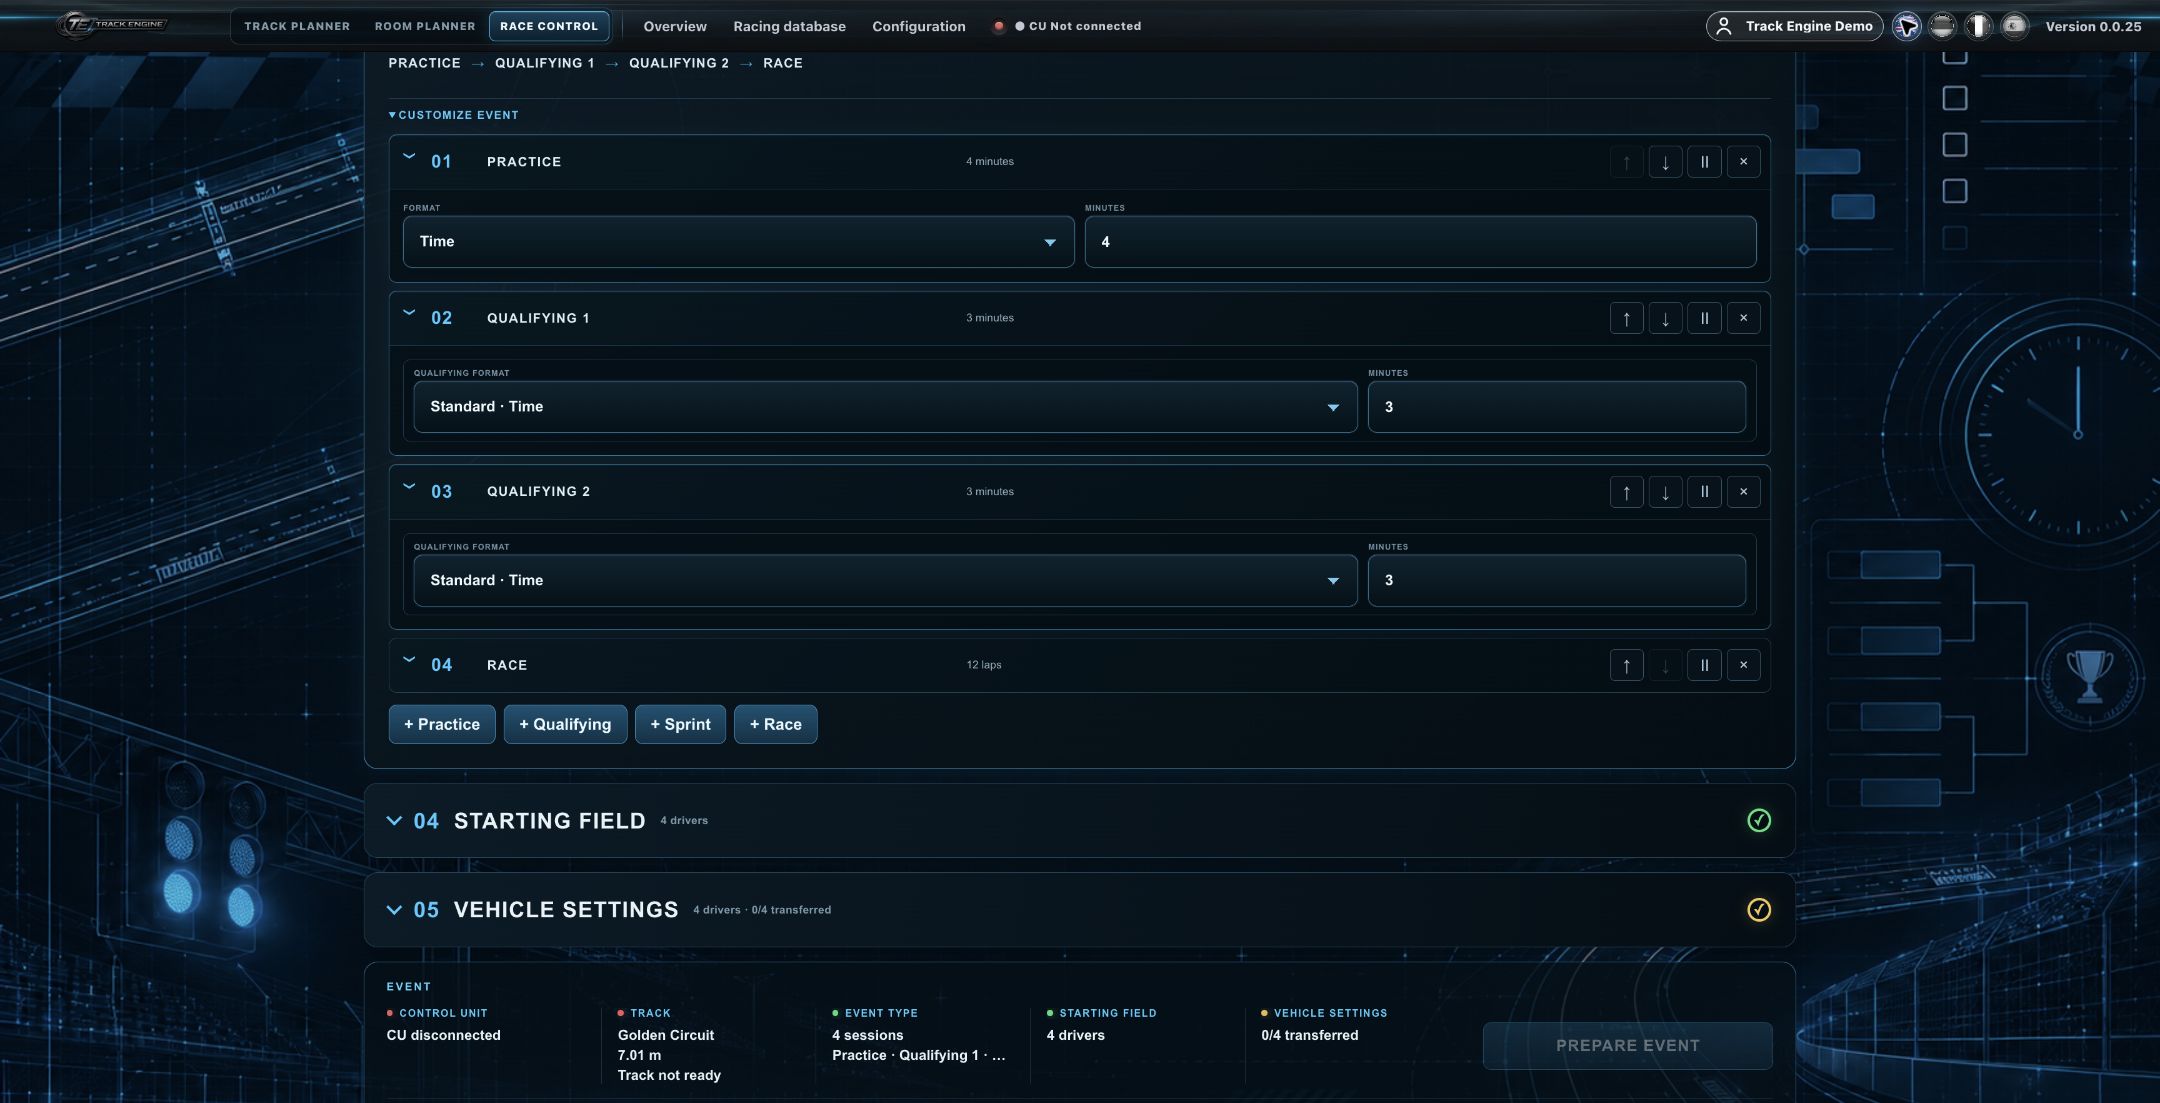This screenshot has width=2160, height=1103.
Task: Move Race session up in order
Action: 1626,665
